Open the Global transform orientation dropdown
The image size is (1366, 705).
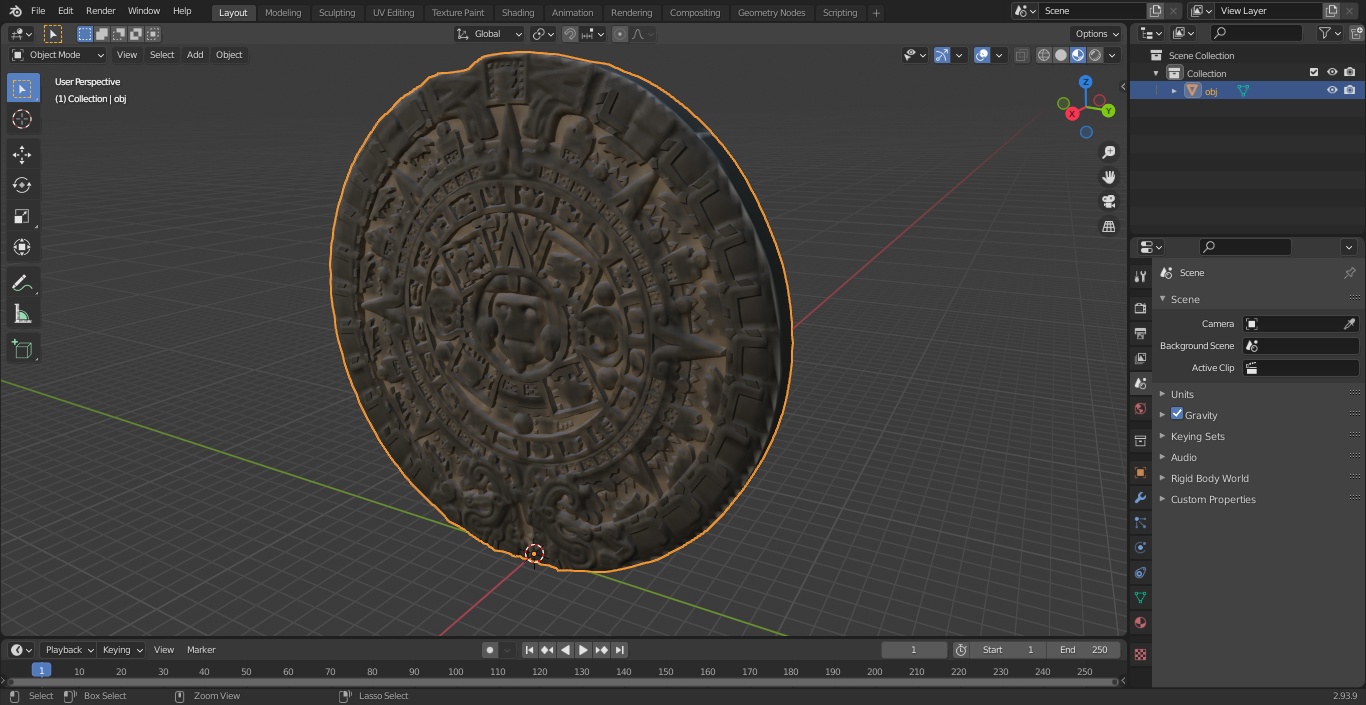(489, 34)
